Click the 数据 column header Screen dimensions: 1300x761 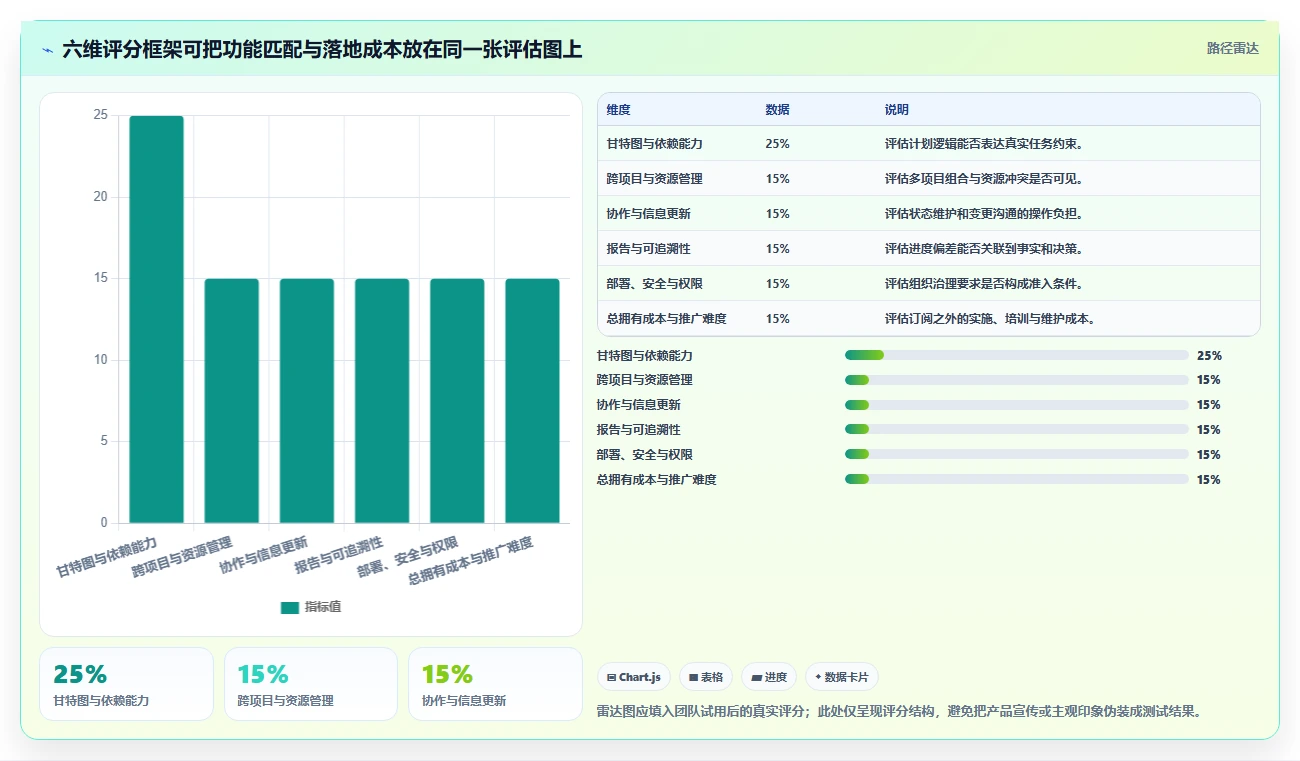click(x=777, y=110)
